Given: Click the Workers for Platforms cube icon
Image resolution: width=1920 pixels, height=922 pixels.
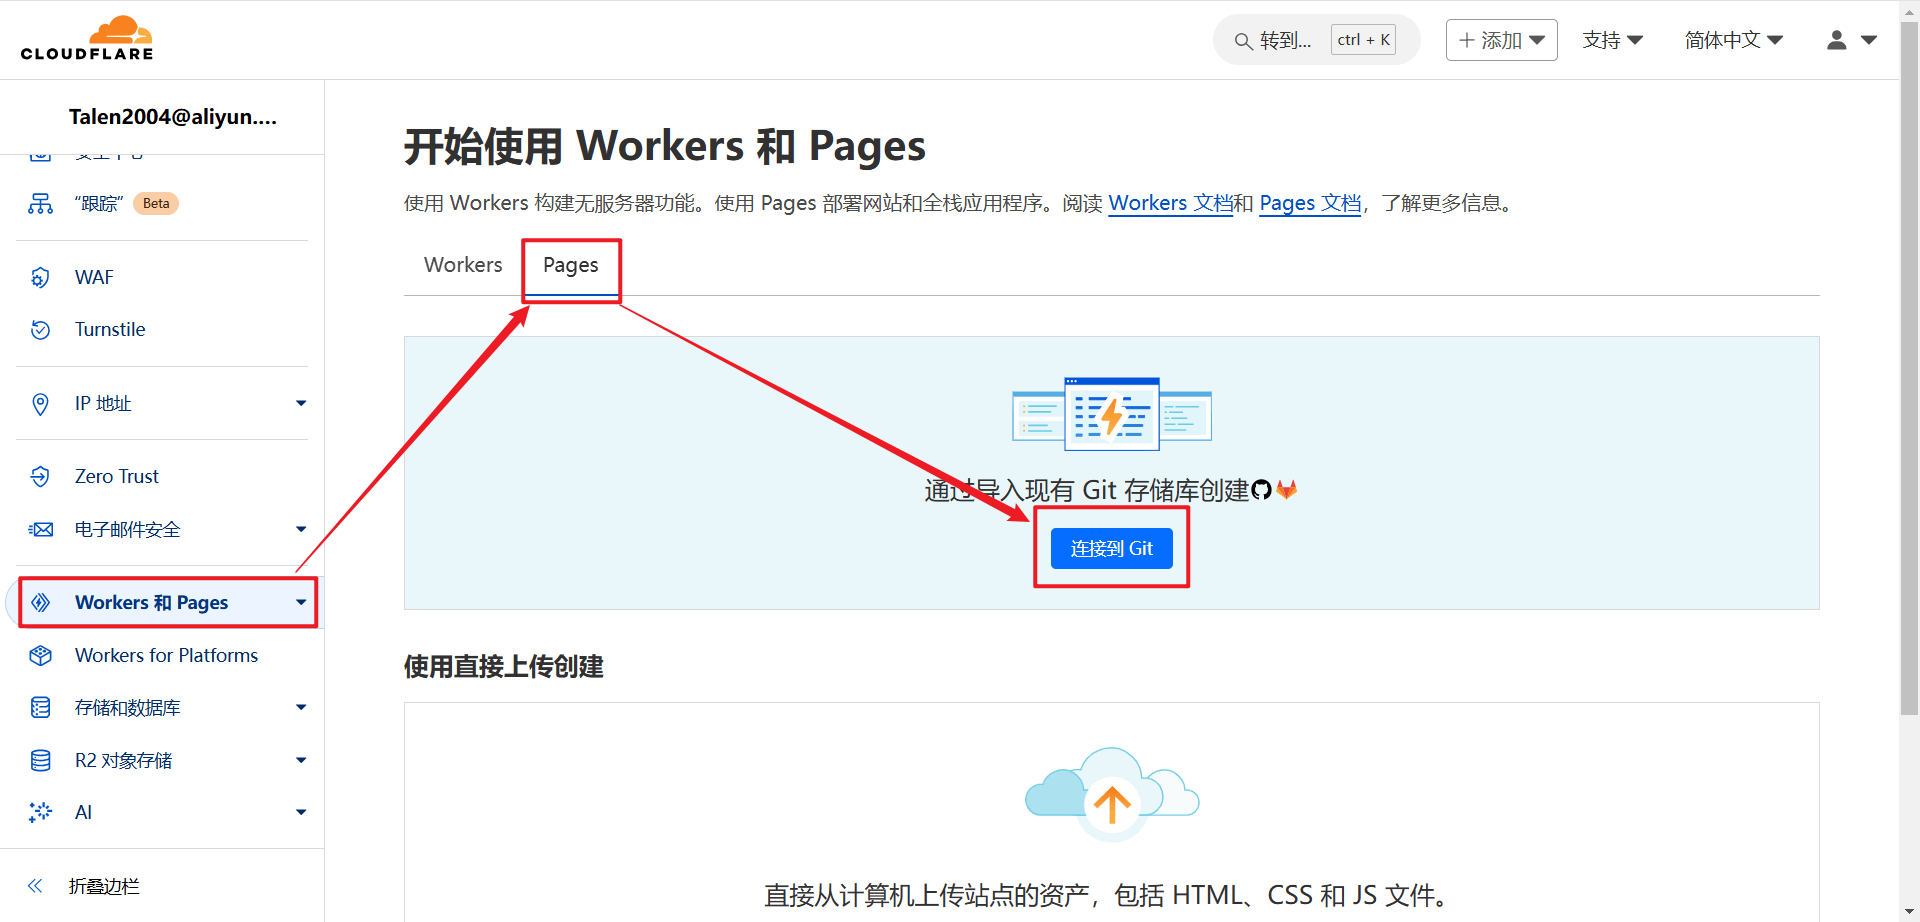Looking at the screenshot, I should click(x=40, y=656).
